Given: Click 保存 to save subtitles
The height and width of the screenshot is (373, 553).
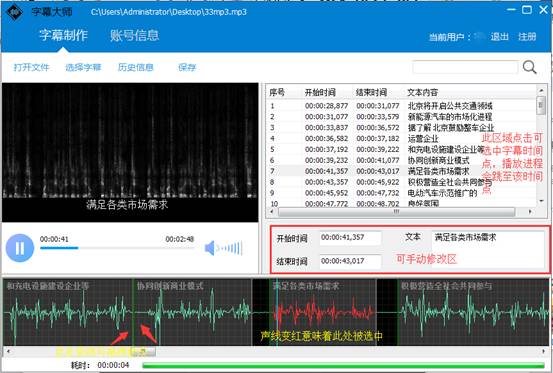Looking at the screenshot, I should click(187, 67).
